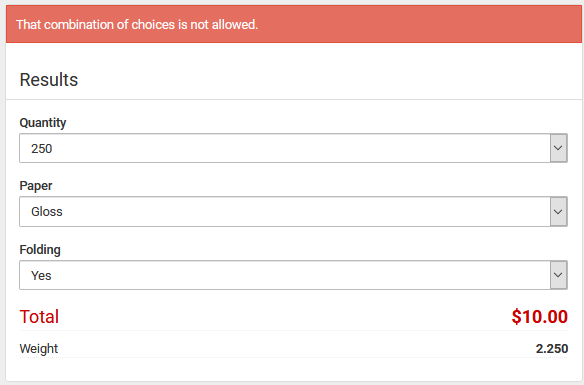Click the Quantity field label
This screenshot has width=584, height=385.
pos(43,123)
